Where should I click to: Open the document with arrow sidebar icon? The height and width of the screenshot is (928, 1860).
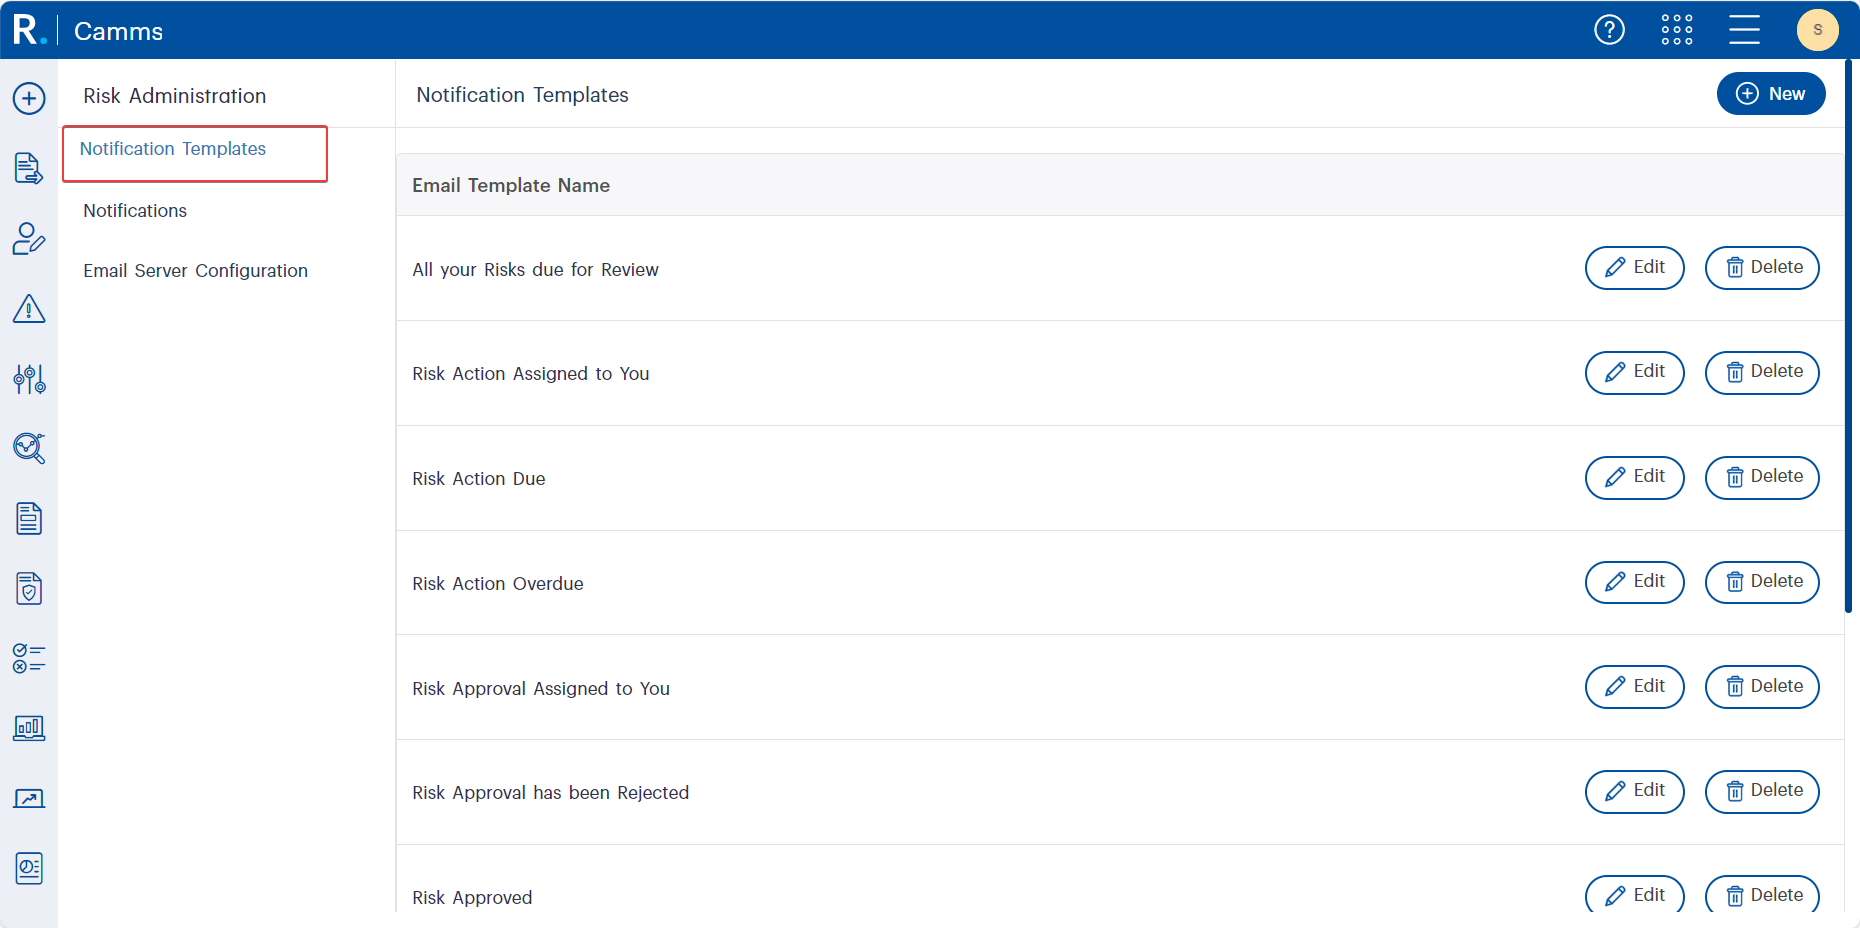[x=29, y=168]
